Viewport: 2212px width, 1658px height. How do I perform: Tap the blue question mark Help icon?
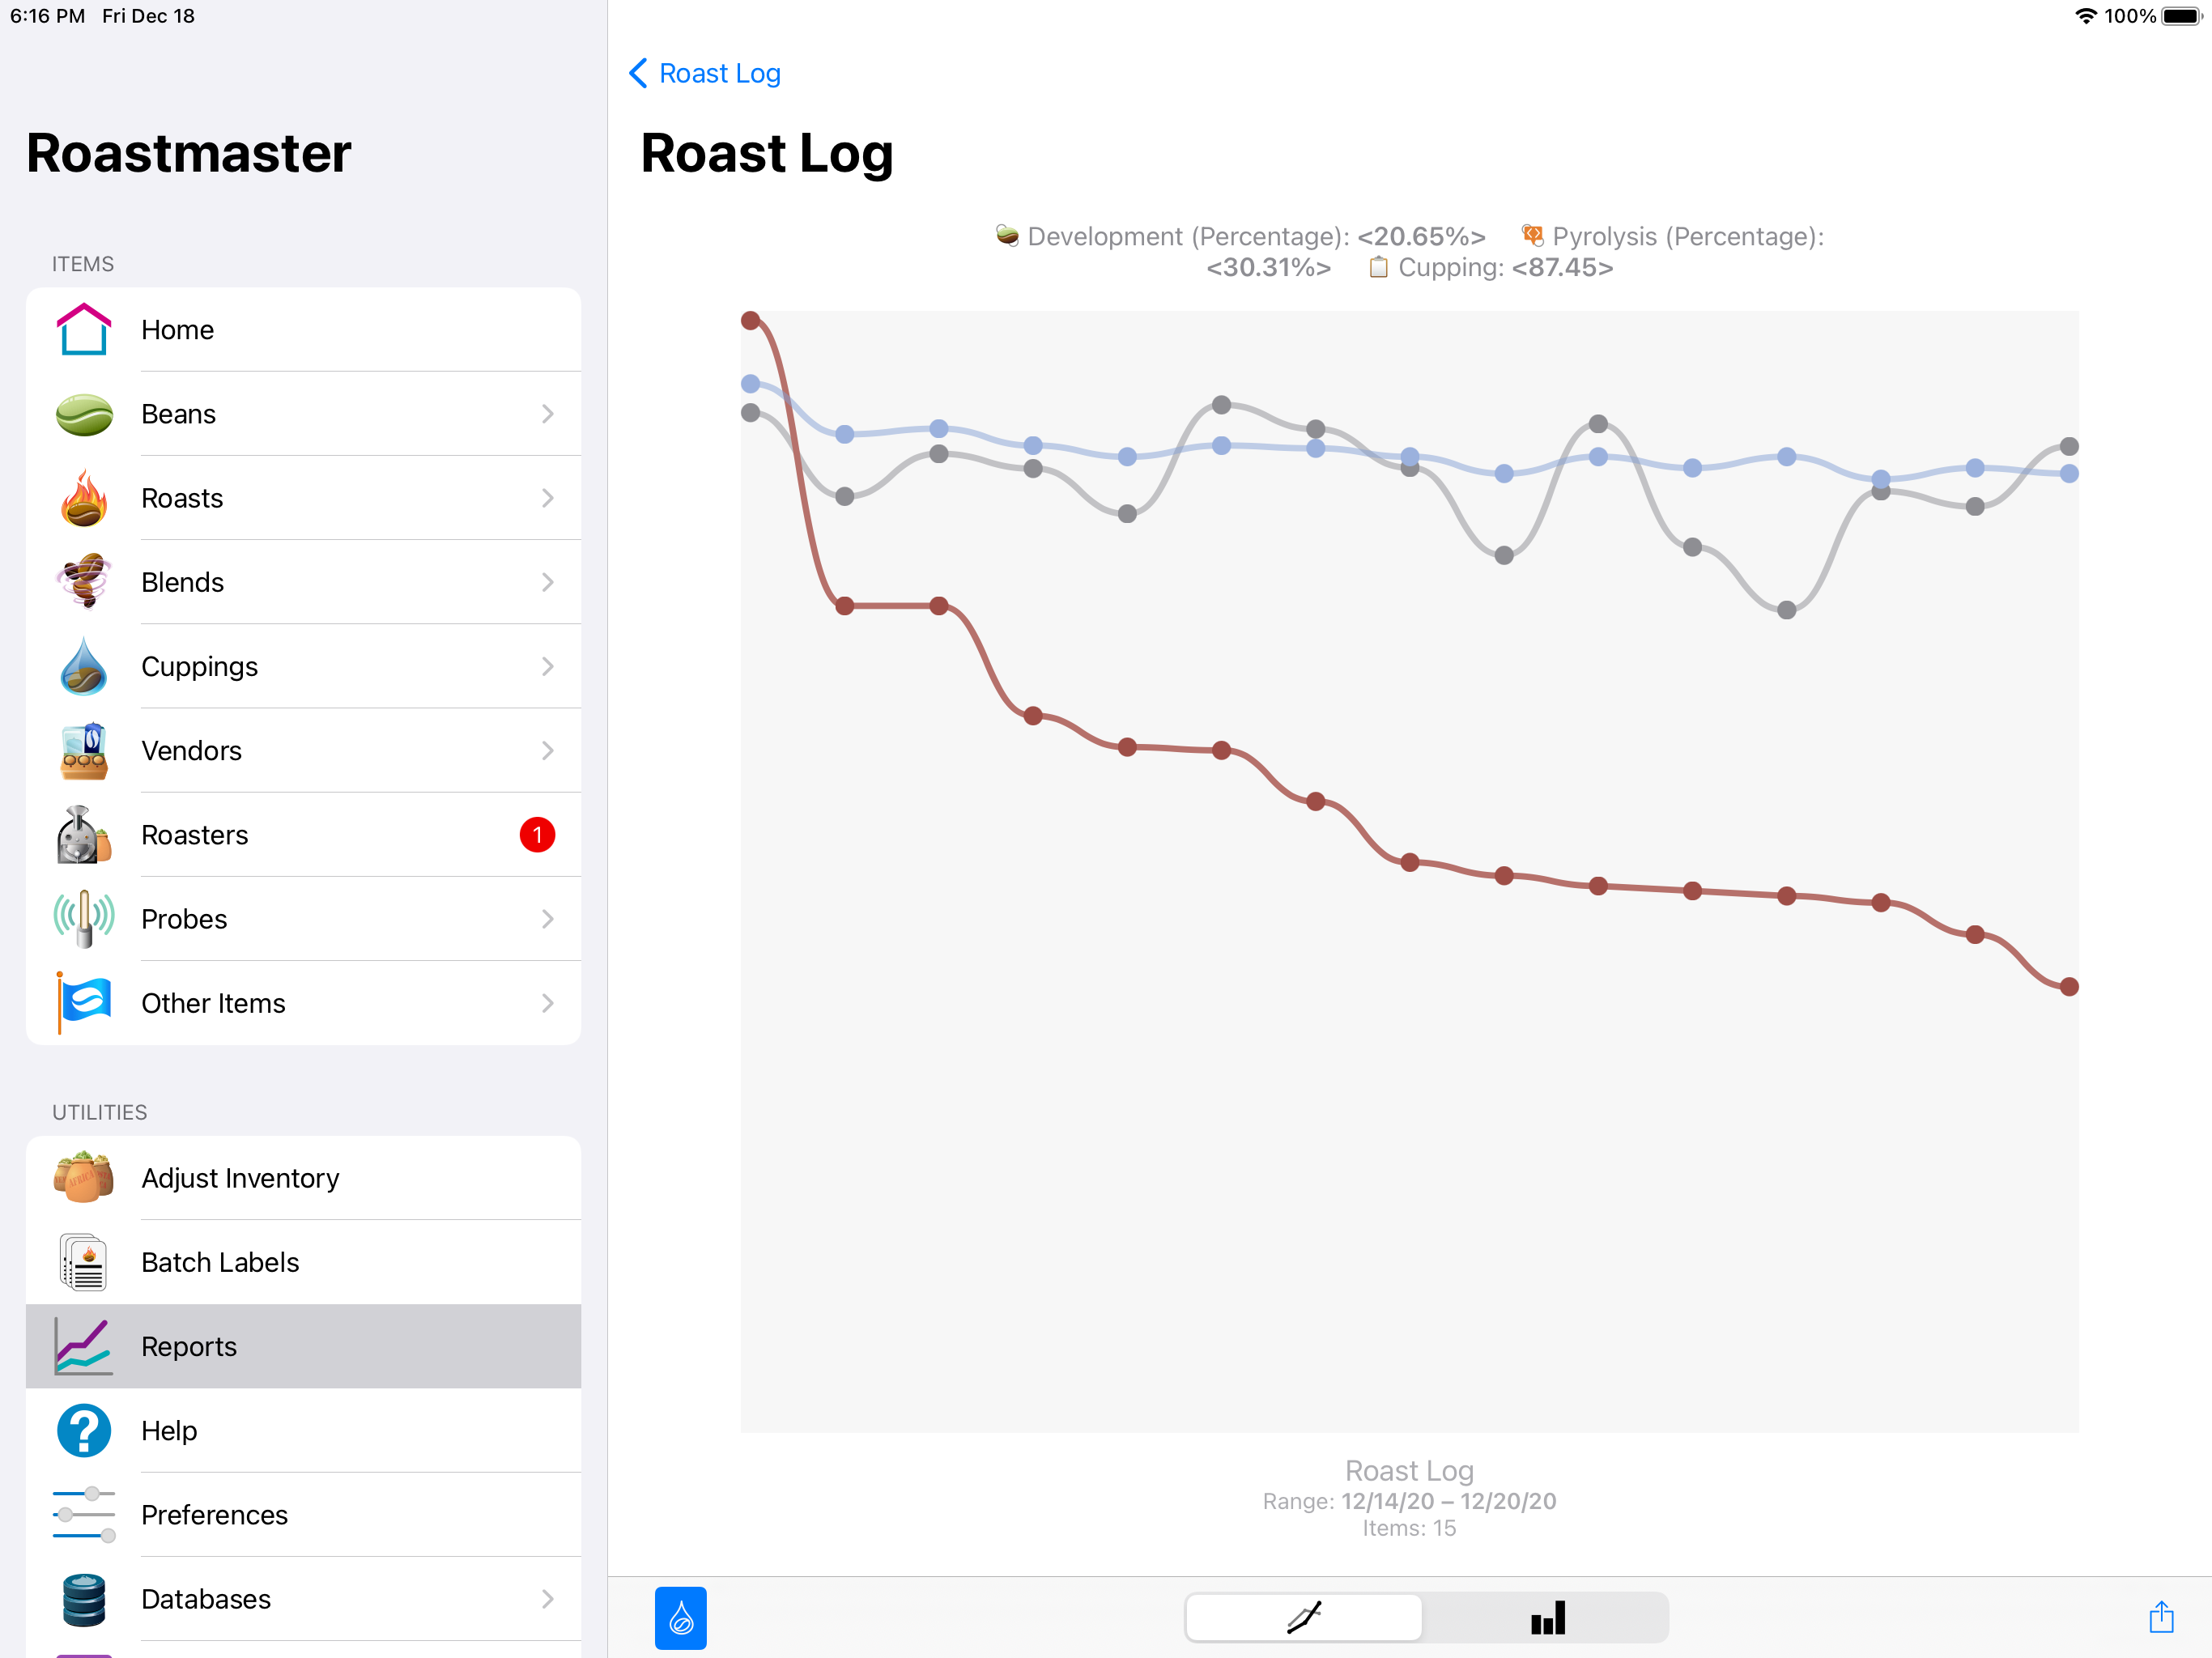click(x=84, y=1431)
